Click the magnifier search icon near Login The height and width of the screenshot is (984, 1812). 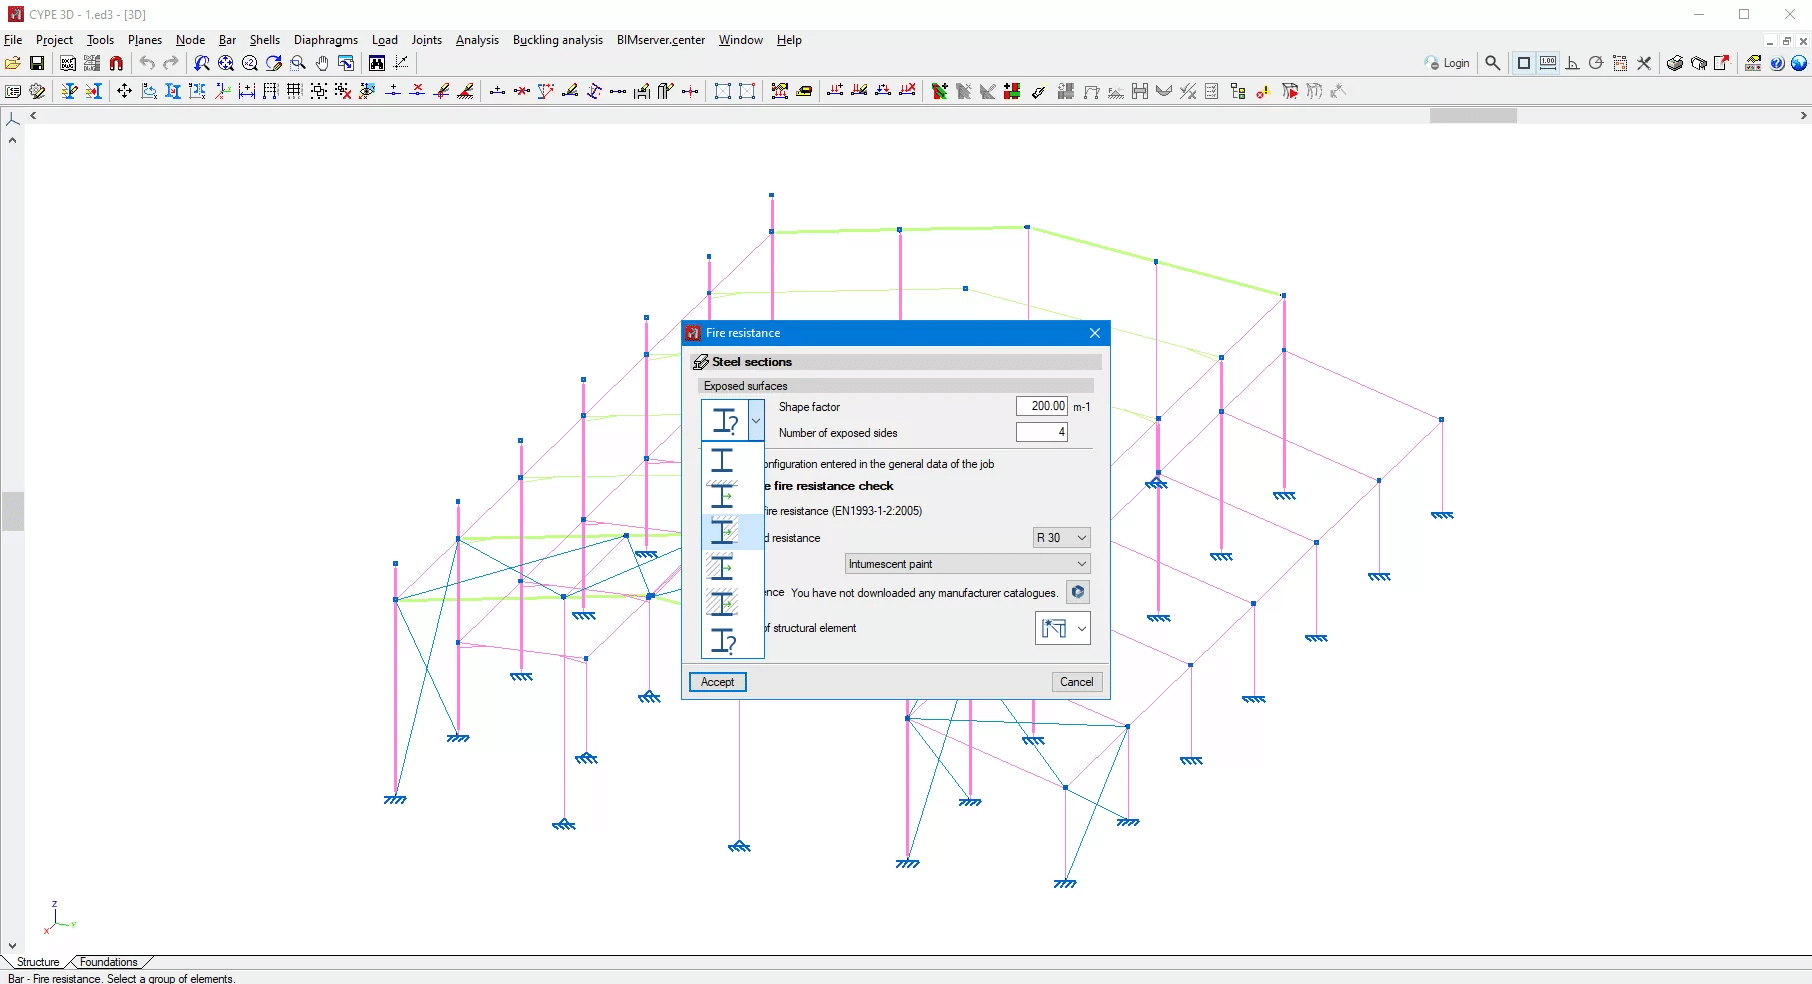coord(1493,63)
